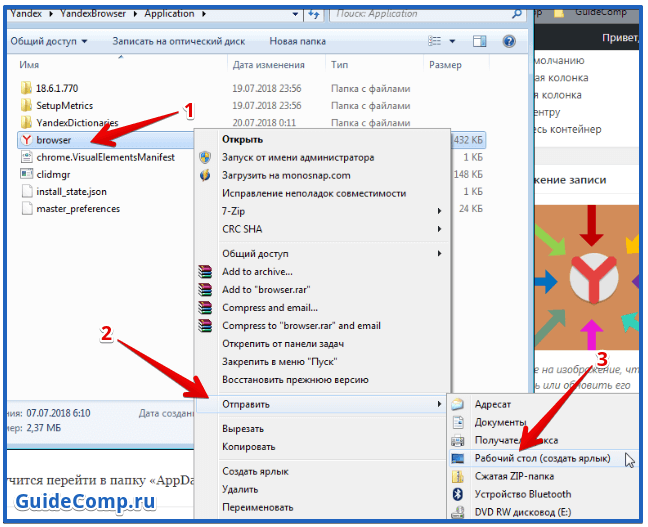Image resolution: width=648 pixels, height=527 pixels.
Task: Select the browser Yandex executable icon
Action: [27, 140]
